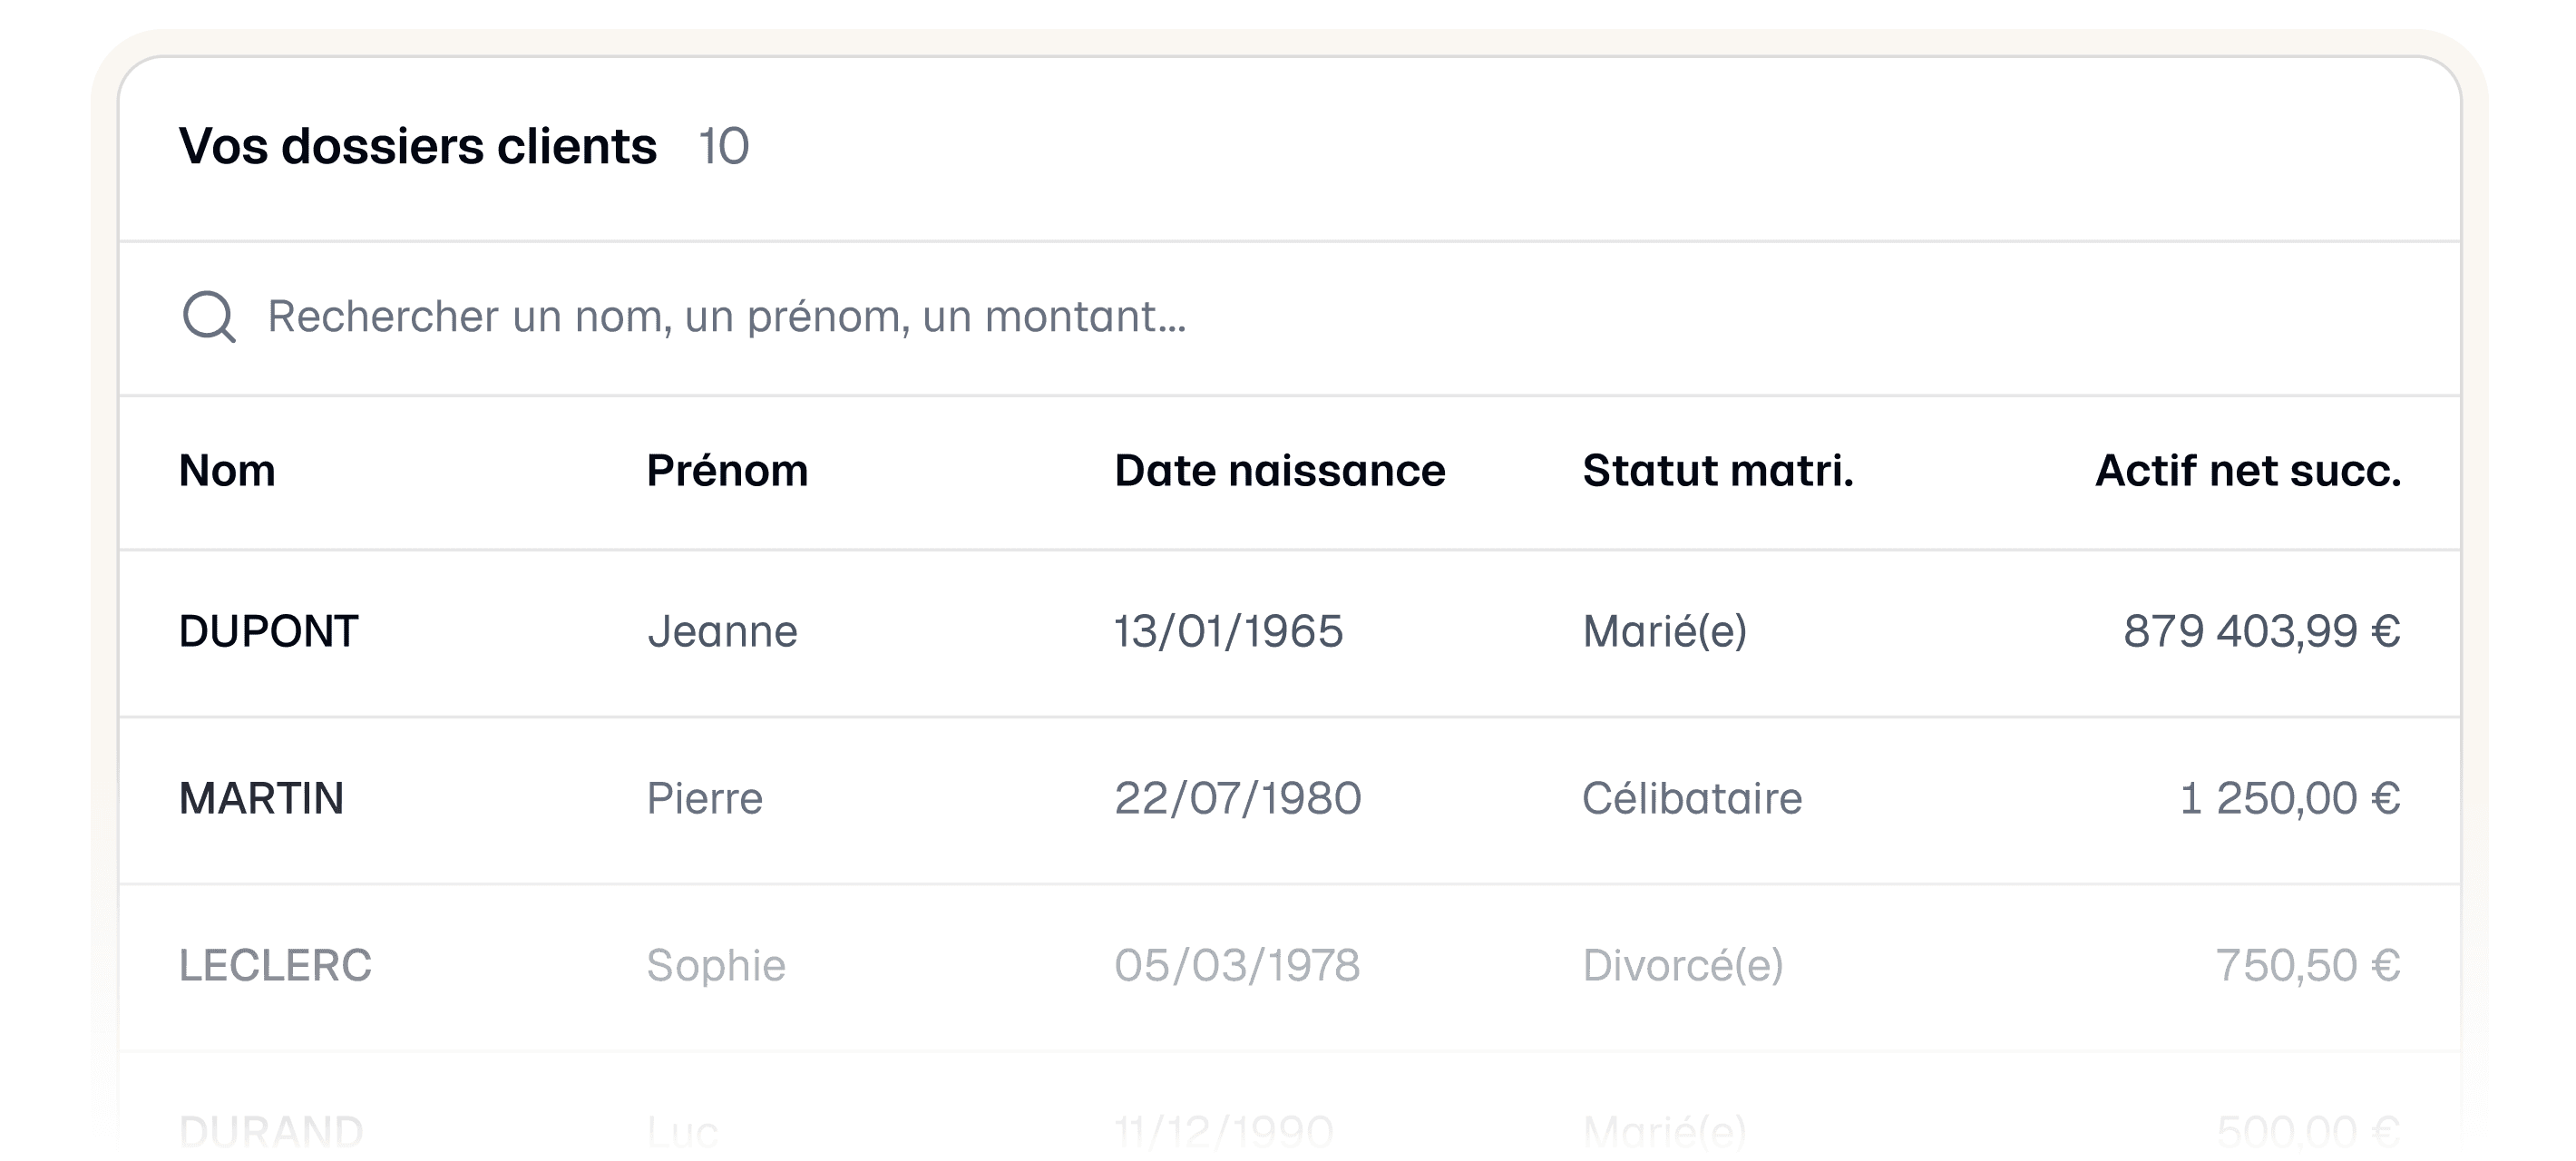Sort by Actif net succ. header
Screen dimensions: 2576x1161
(2247, 471)
